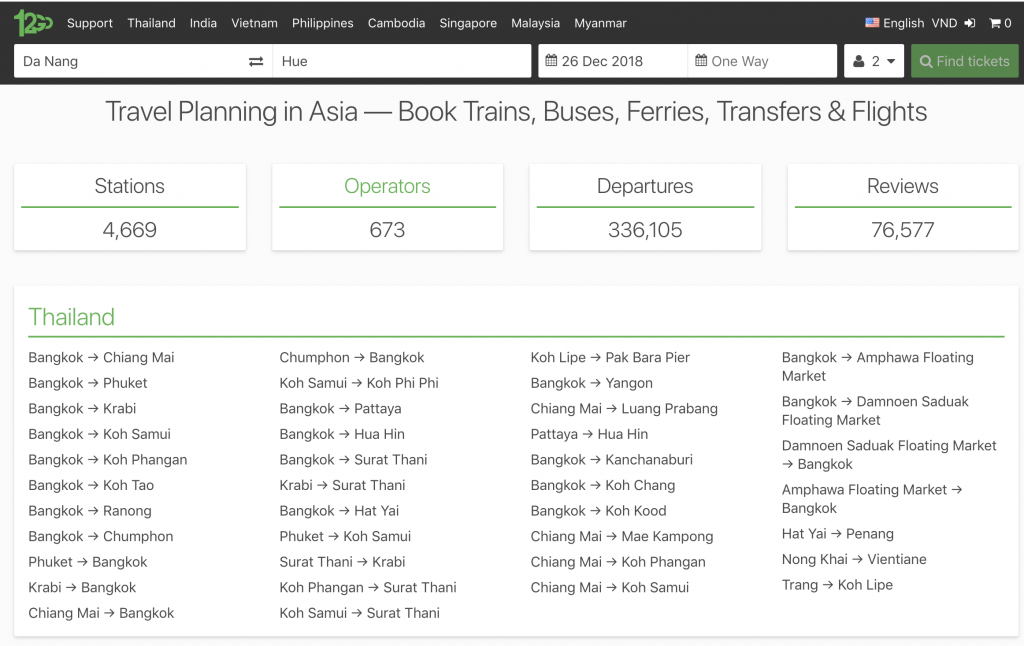Open the Bangkok → Koh Phangan route
1024x646 pixels.
click(x=108, y=459)
